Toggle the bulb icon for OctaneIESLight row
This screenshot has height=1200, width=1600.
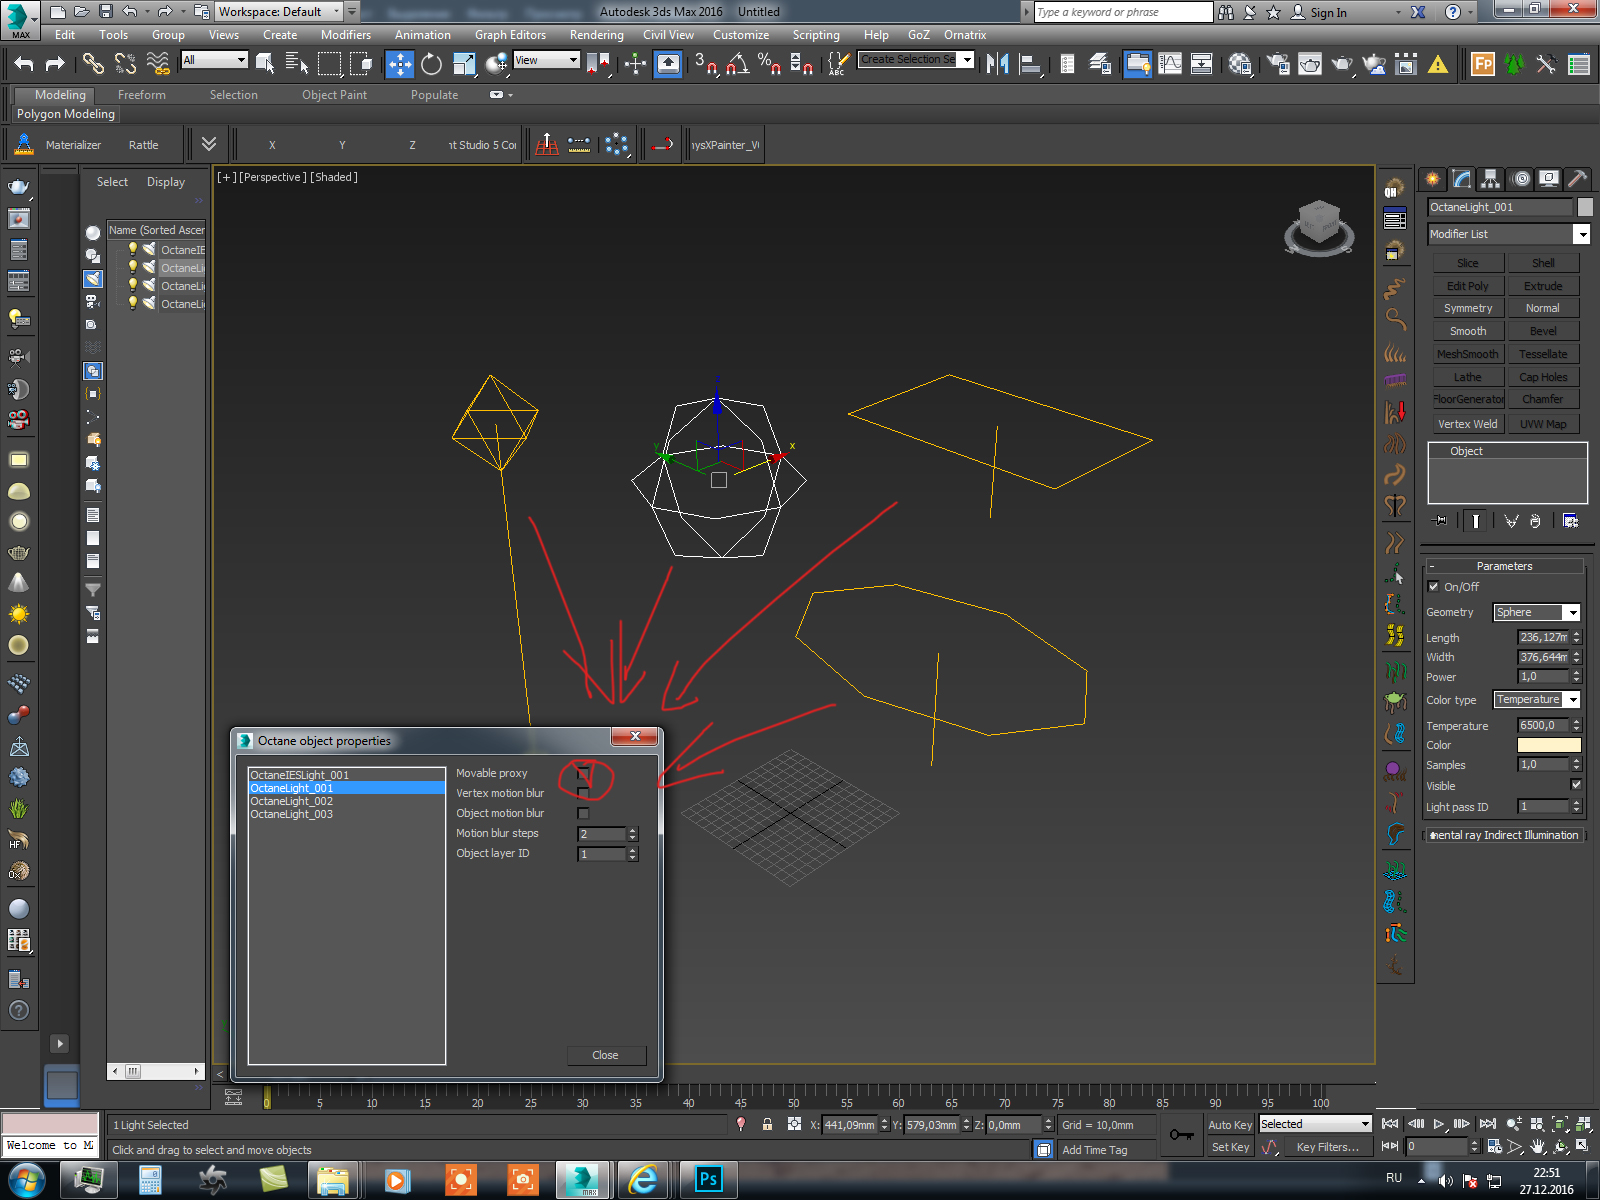click(132, 249)
